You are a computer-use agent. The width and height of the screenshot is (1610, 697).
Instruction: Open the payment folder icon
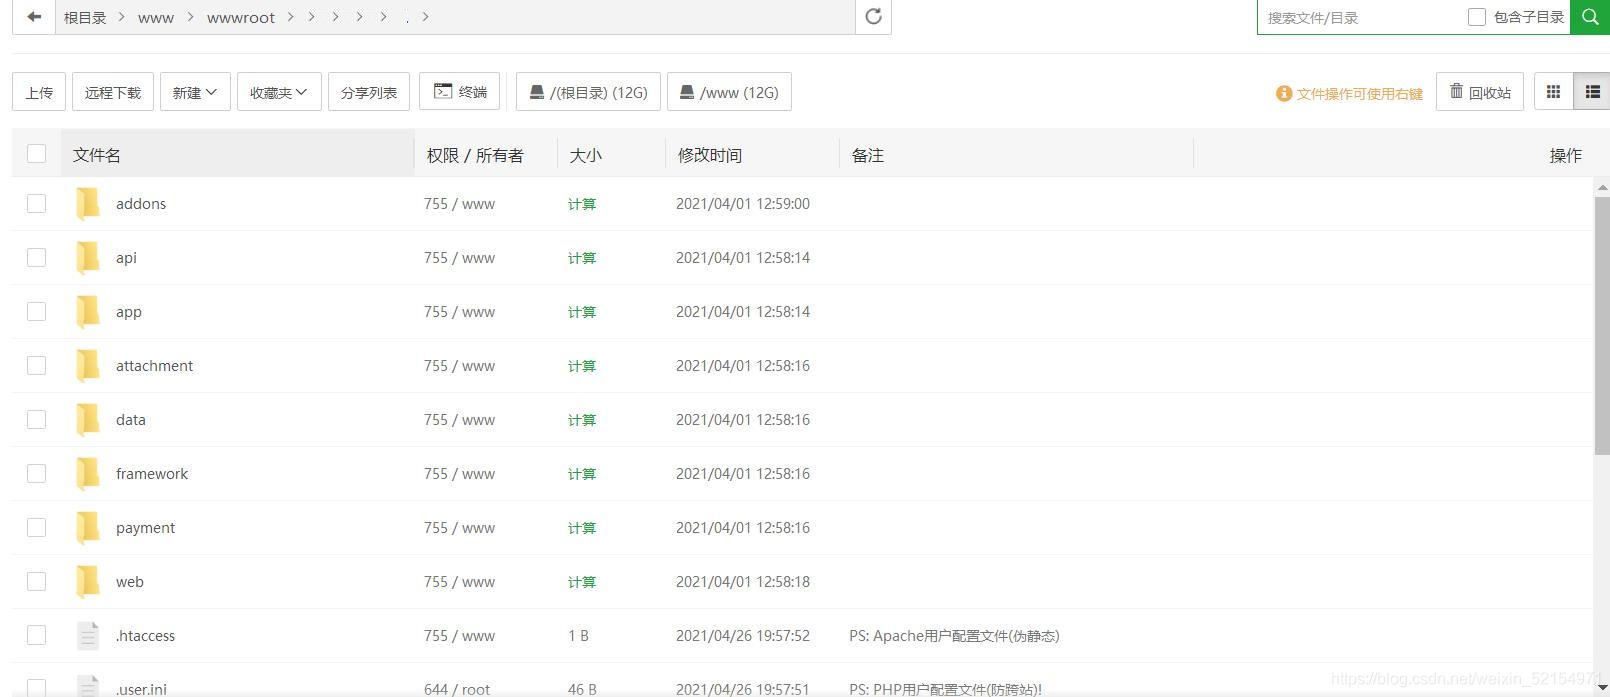88,527
